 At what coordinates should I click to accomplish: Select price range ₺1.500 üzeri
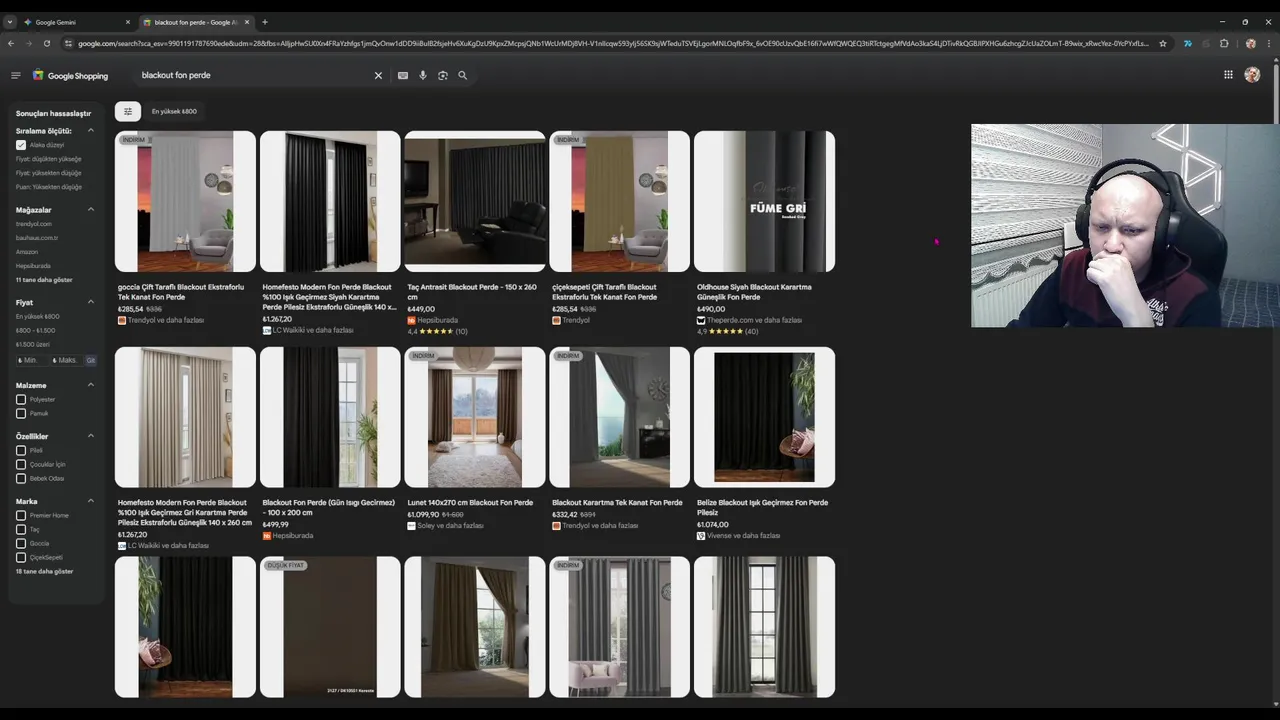coord(33,344)
